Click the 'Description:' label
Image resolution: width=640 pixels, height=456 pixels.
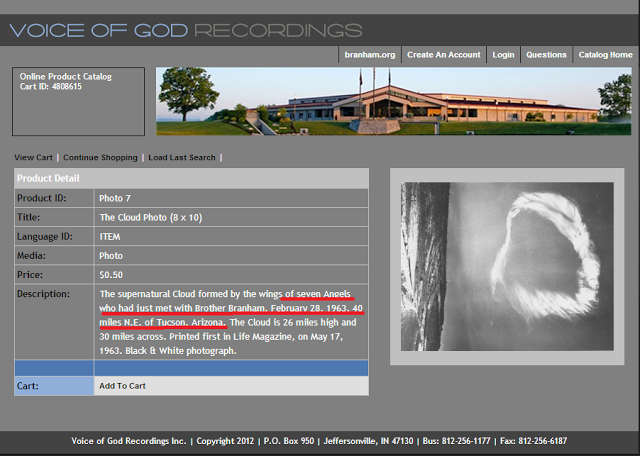pyautogui.click(x=43, y=294)
